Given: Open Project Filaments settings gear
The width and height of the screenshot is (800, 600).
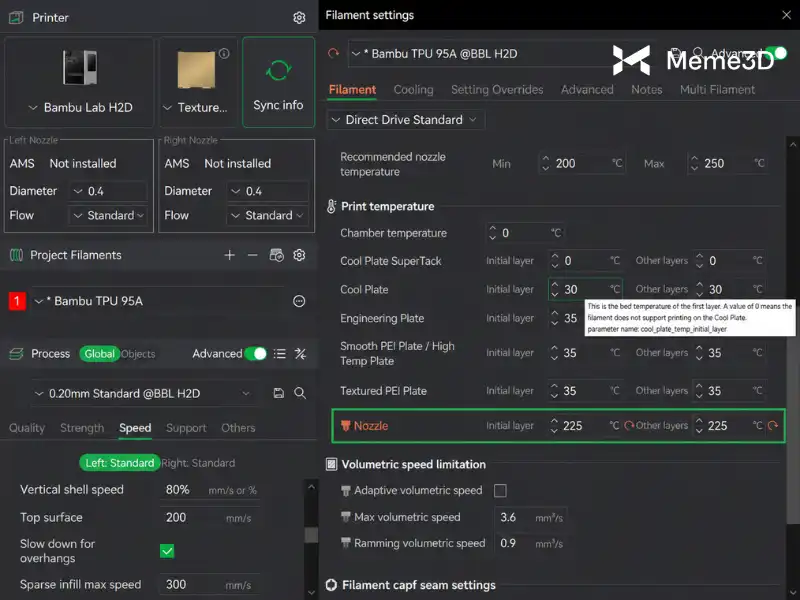Looking at the screenshot, I should coord(299,255).
